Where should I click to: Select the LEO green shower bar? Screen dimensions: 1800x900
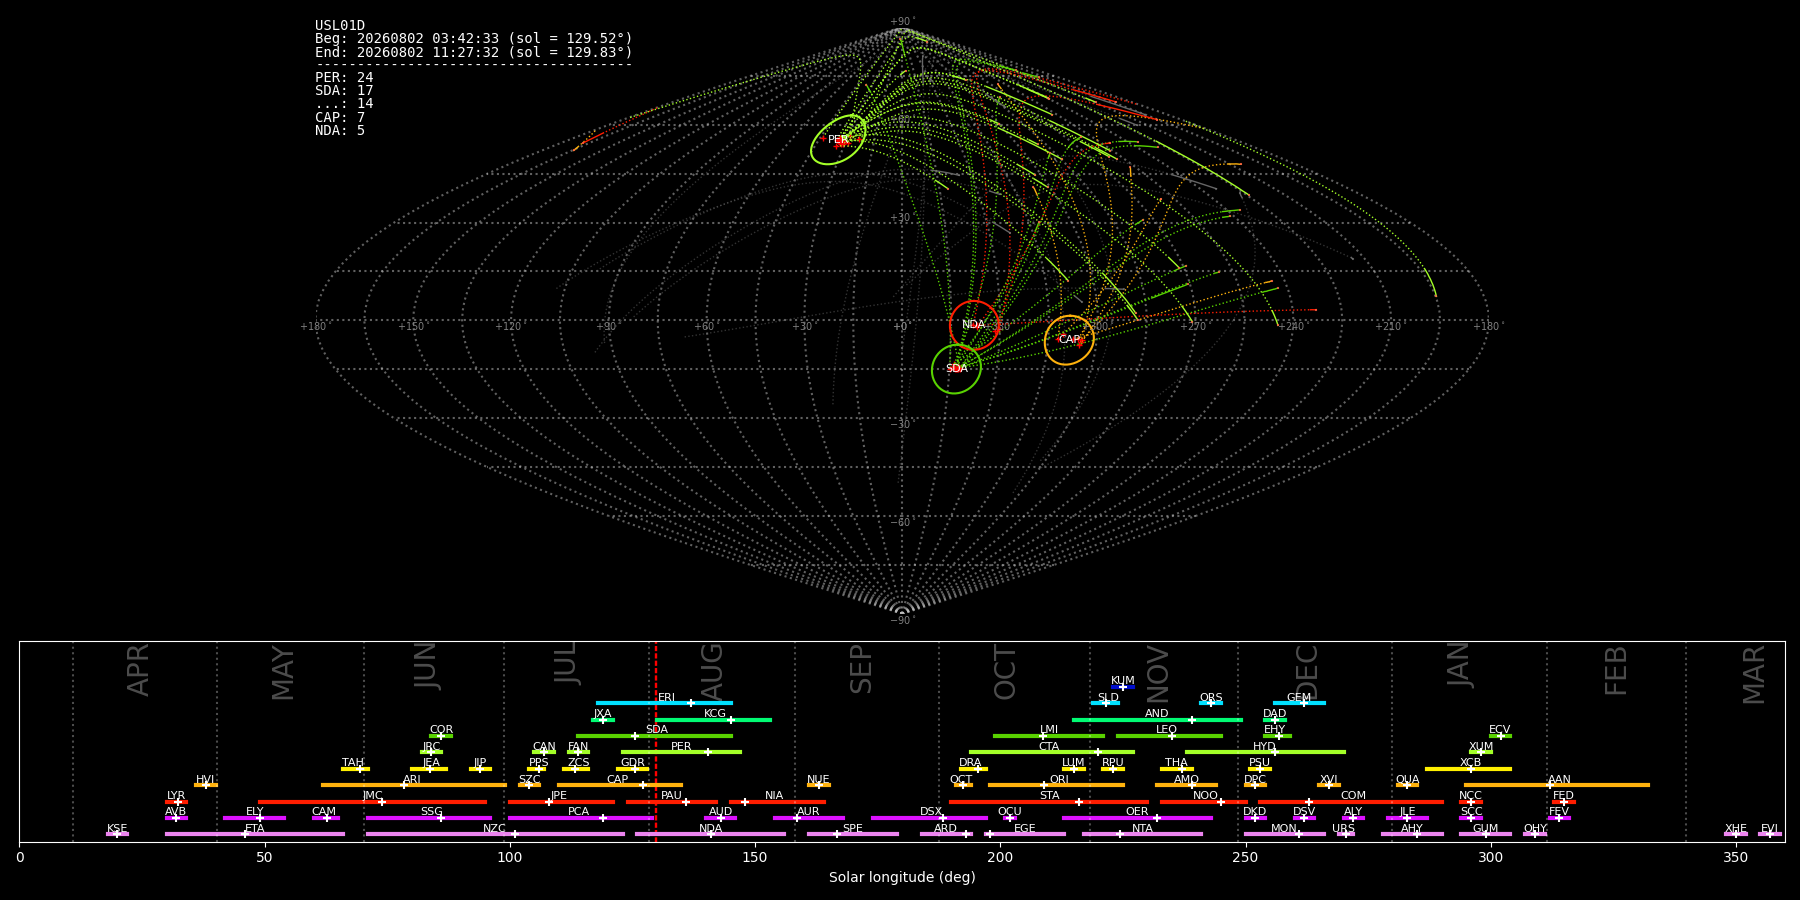[1169, 736]
